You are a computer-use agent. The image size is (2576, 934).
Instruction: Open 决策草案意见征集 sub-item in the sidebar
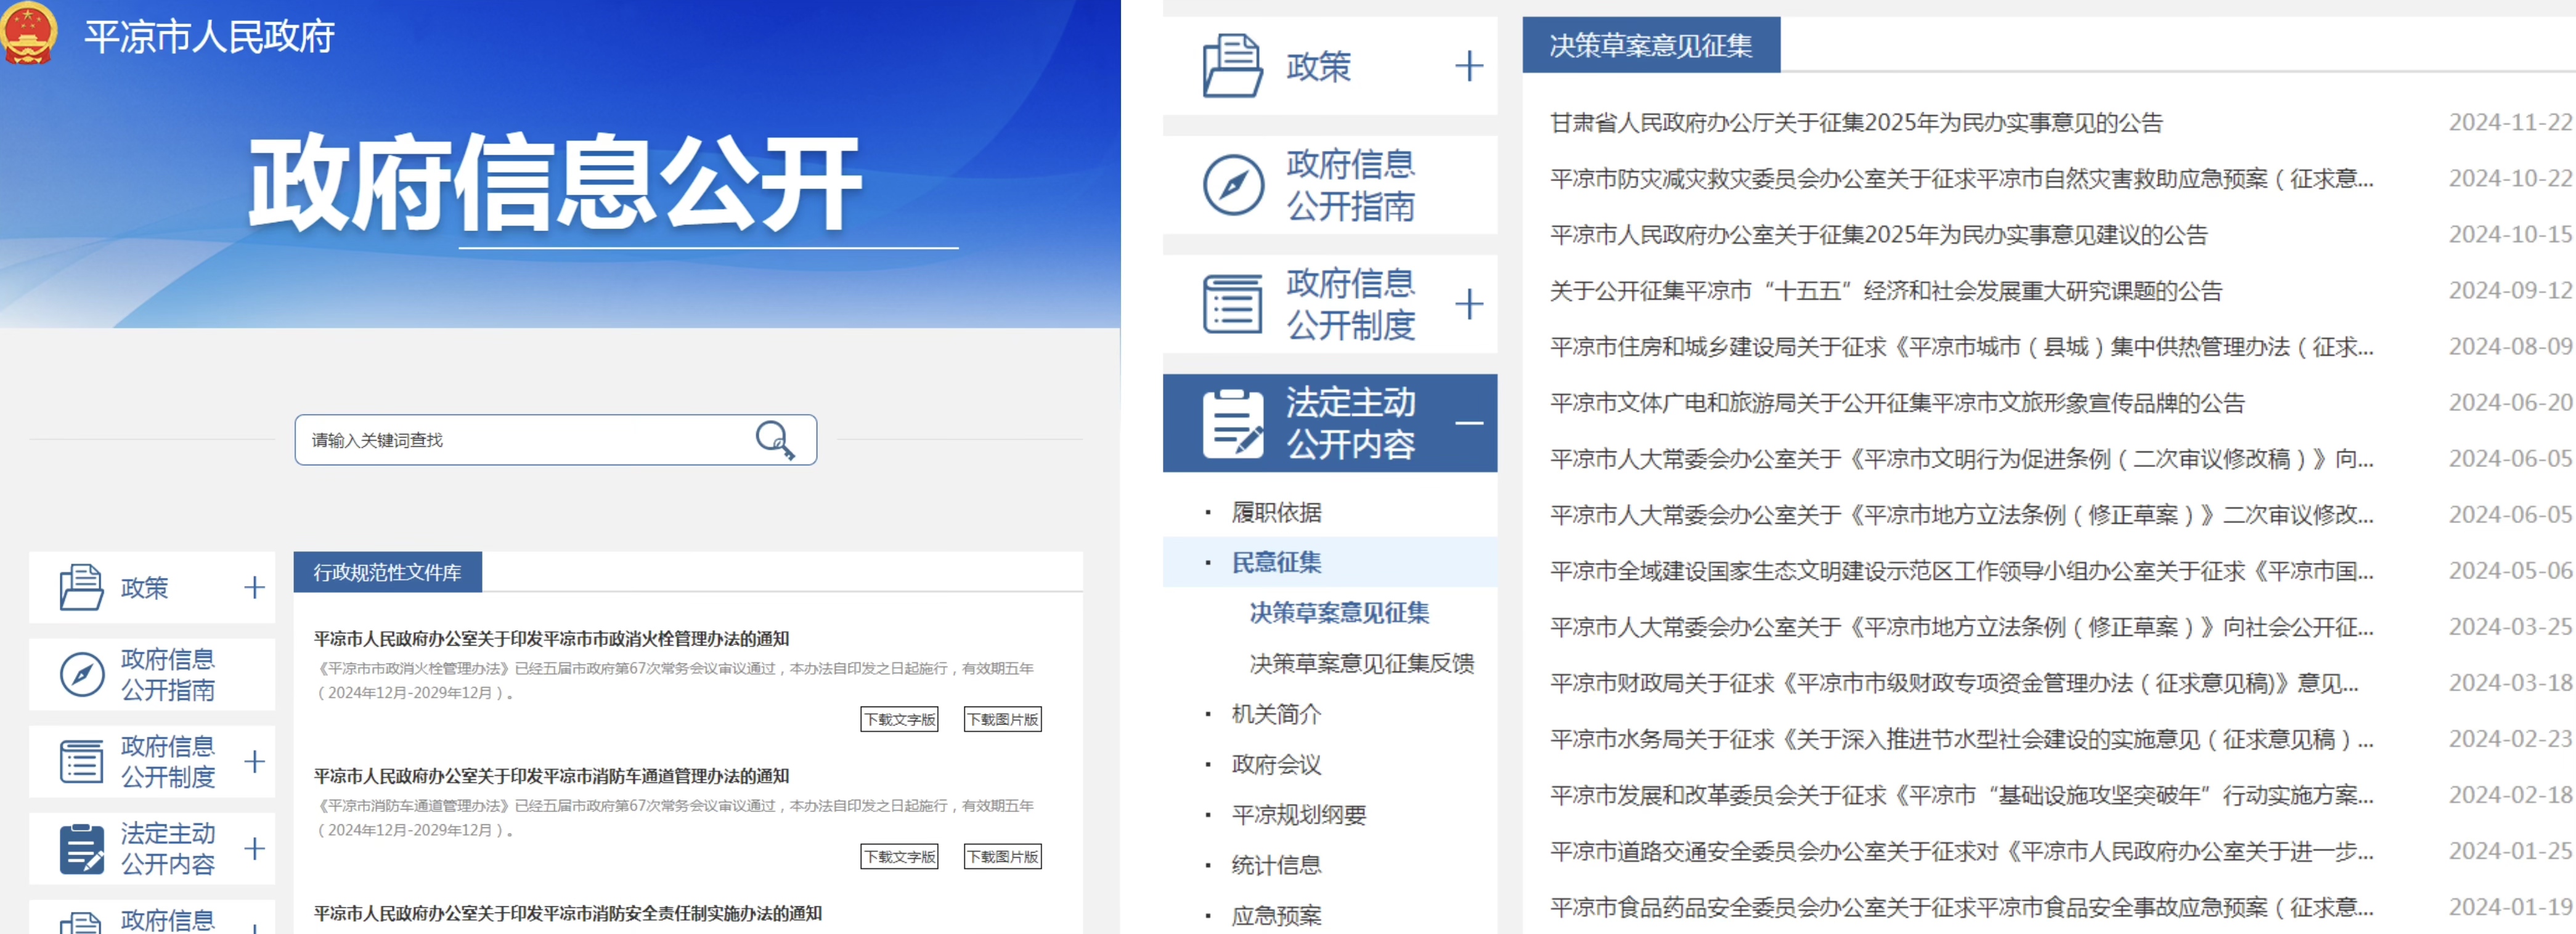point(1339,612)
